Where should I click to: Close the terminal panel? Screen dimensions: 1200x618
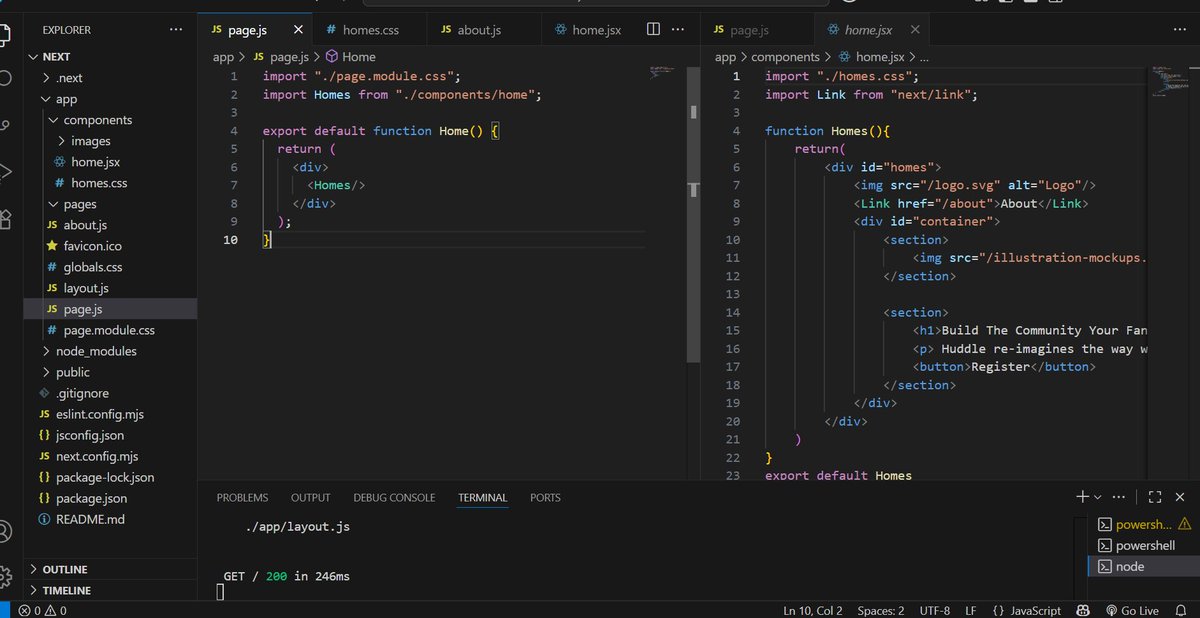tap(1181, 497)
